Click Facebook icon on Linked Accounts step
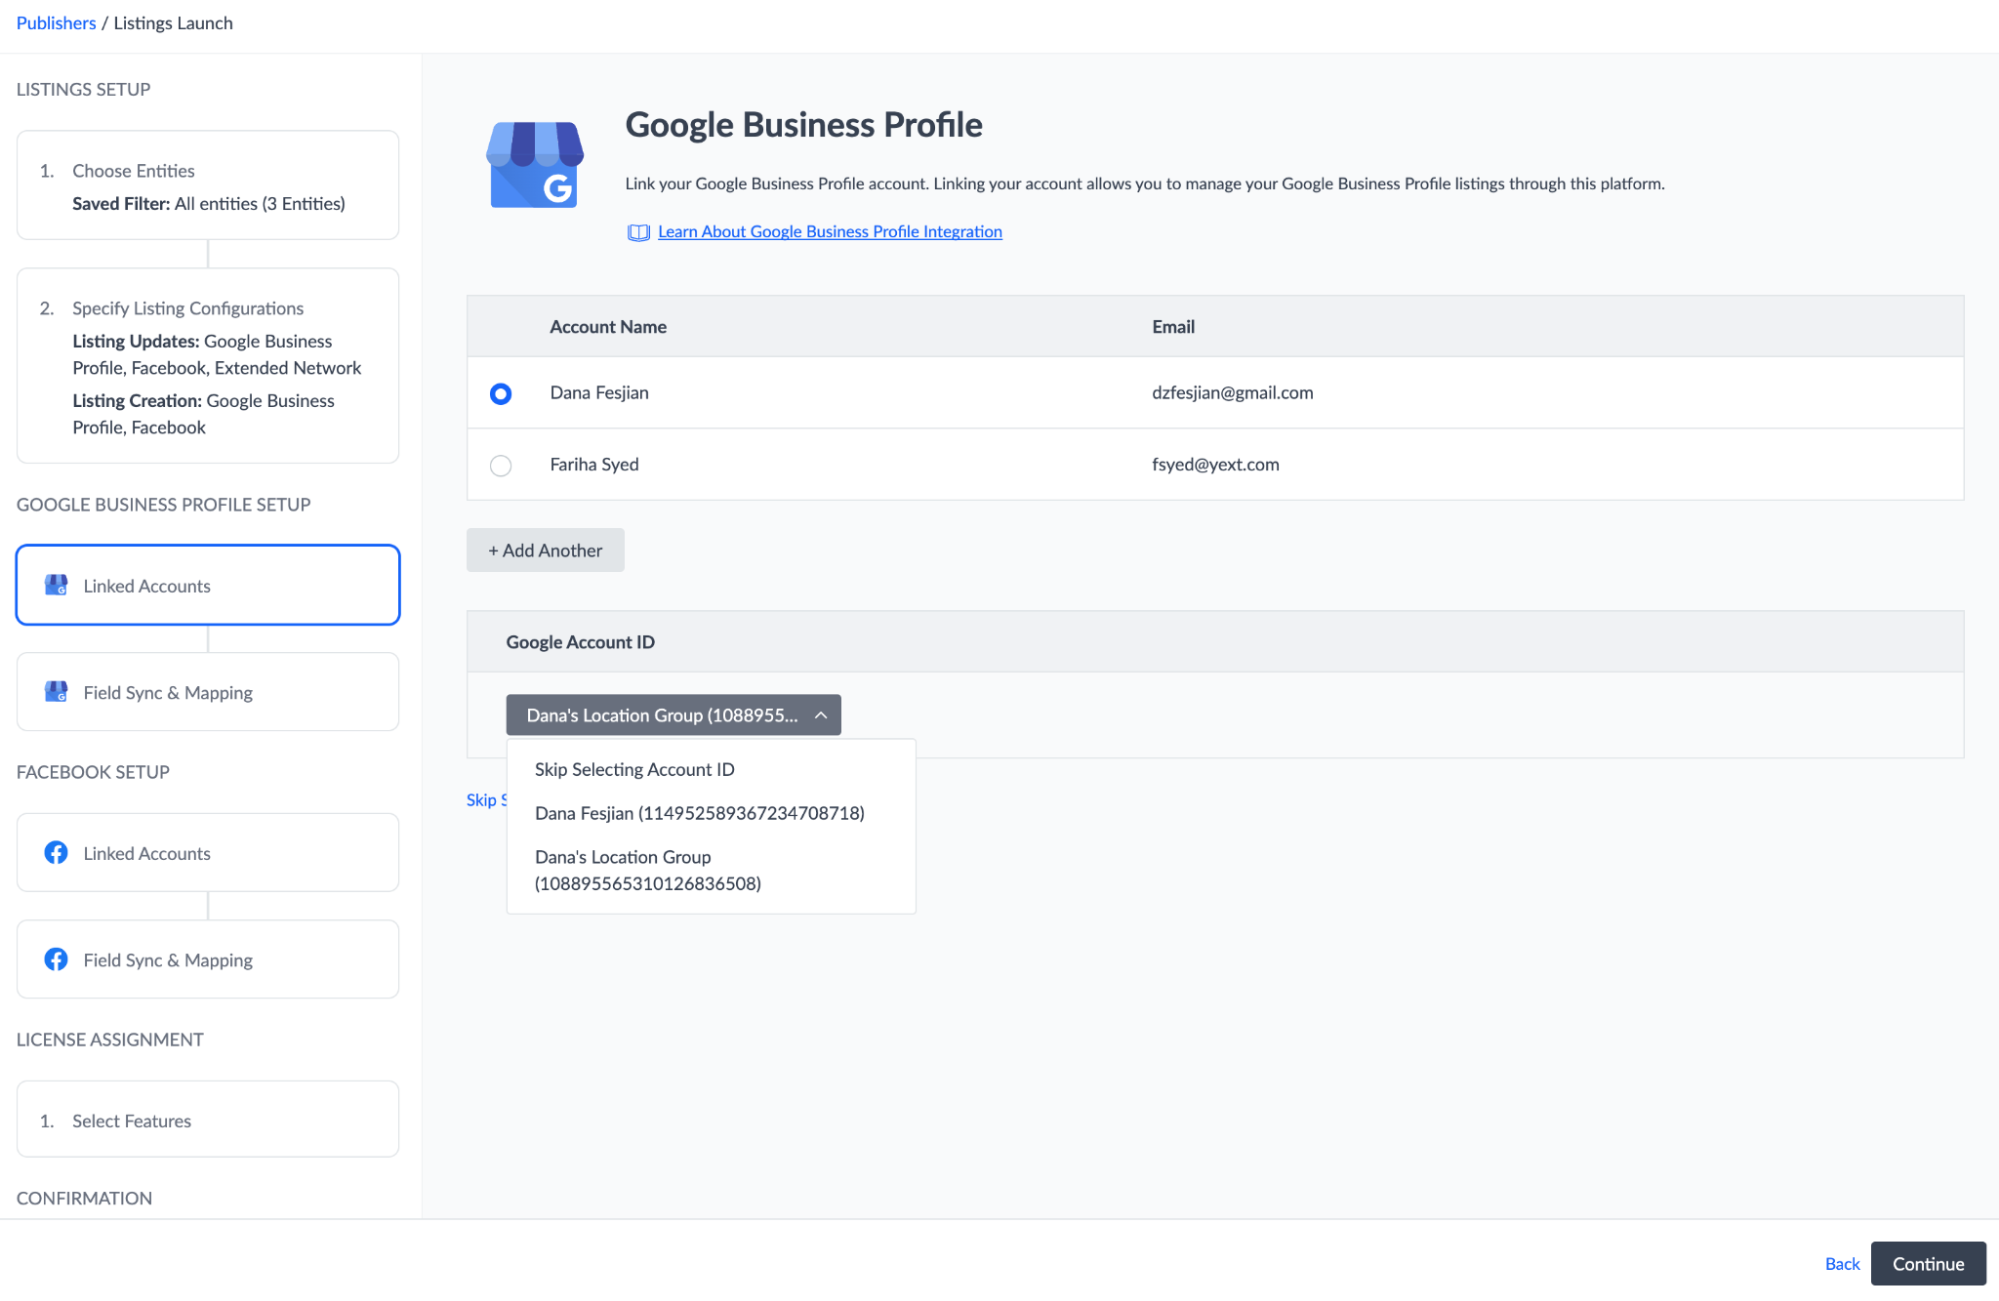The height and width of the screenshot is (1301, 1999). (x=56, y=852)
